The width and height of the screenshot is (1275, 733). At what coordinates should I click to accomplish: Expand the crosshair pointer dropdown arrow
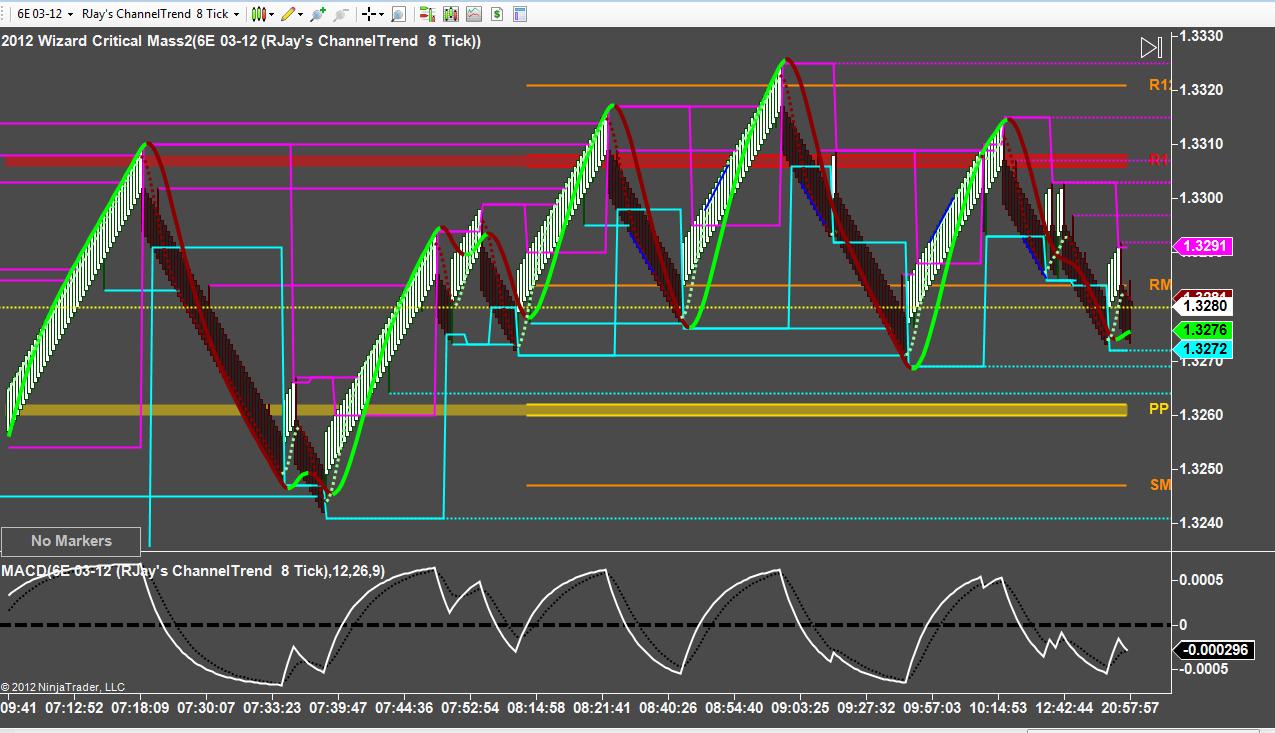(x=382, y=14)
